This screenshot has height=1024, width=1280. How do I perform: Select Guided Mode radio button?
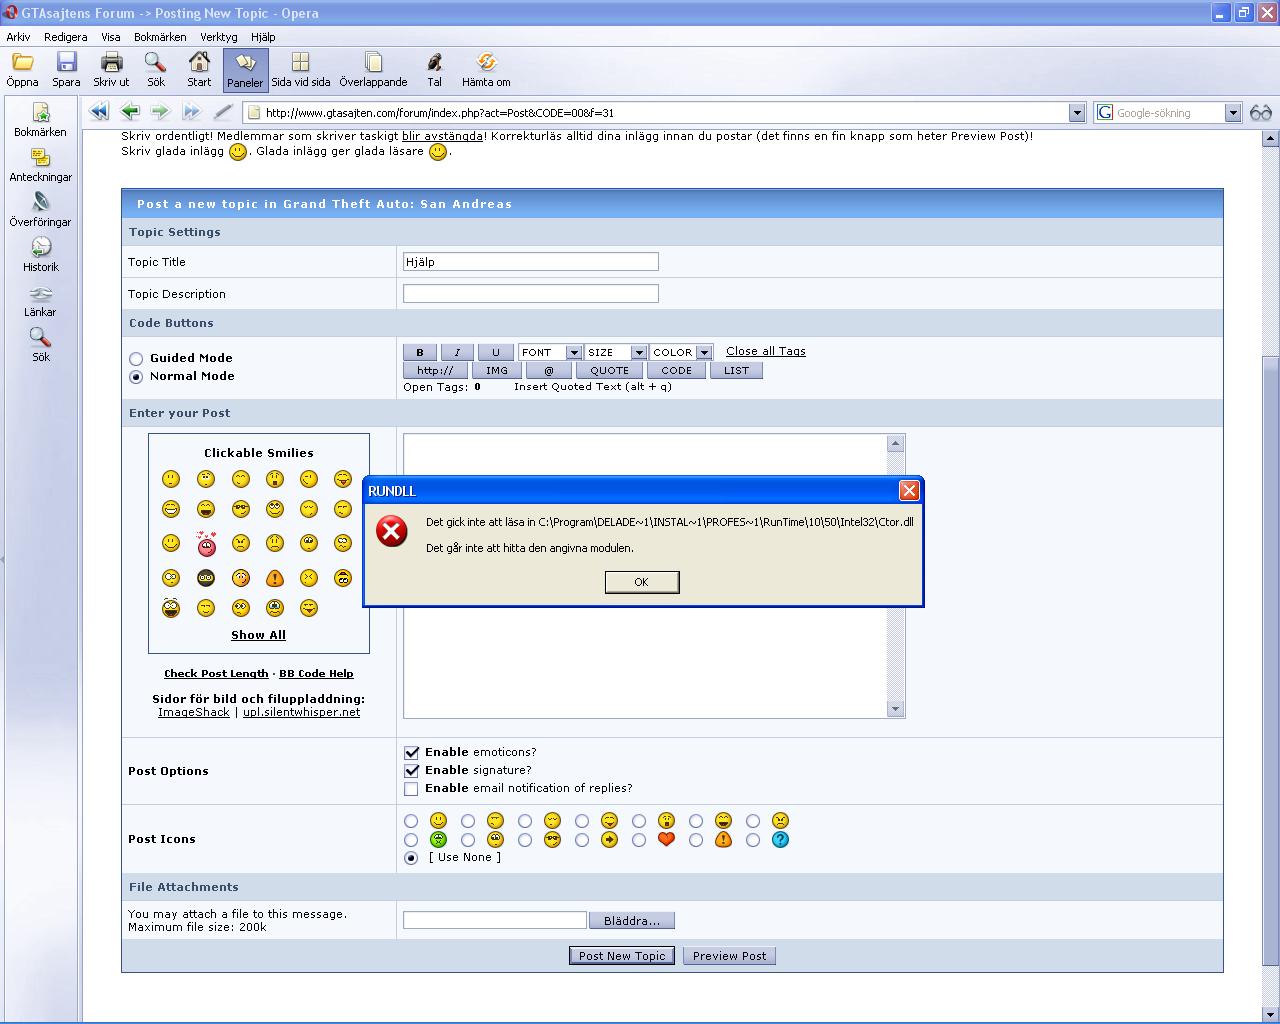[136, 359]
